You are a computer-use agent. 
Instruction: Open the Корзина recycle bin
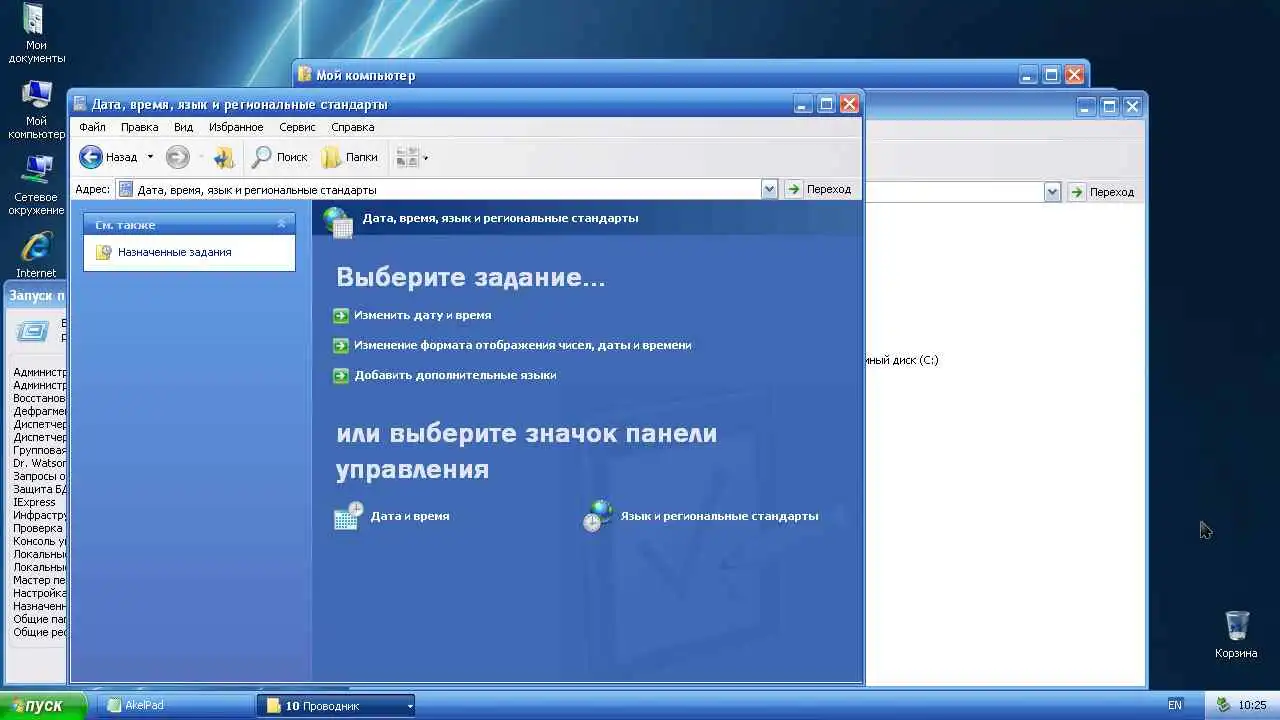click(1236, 634)
